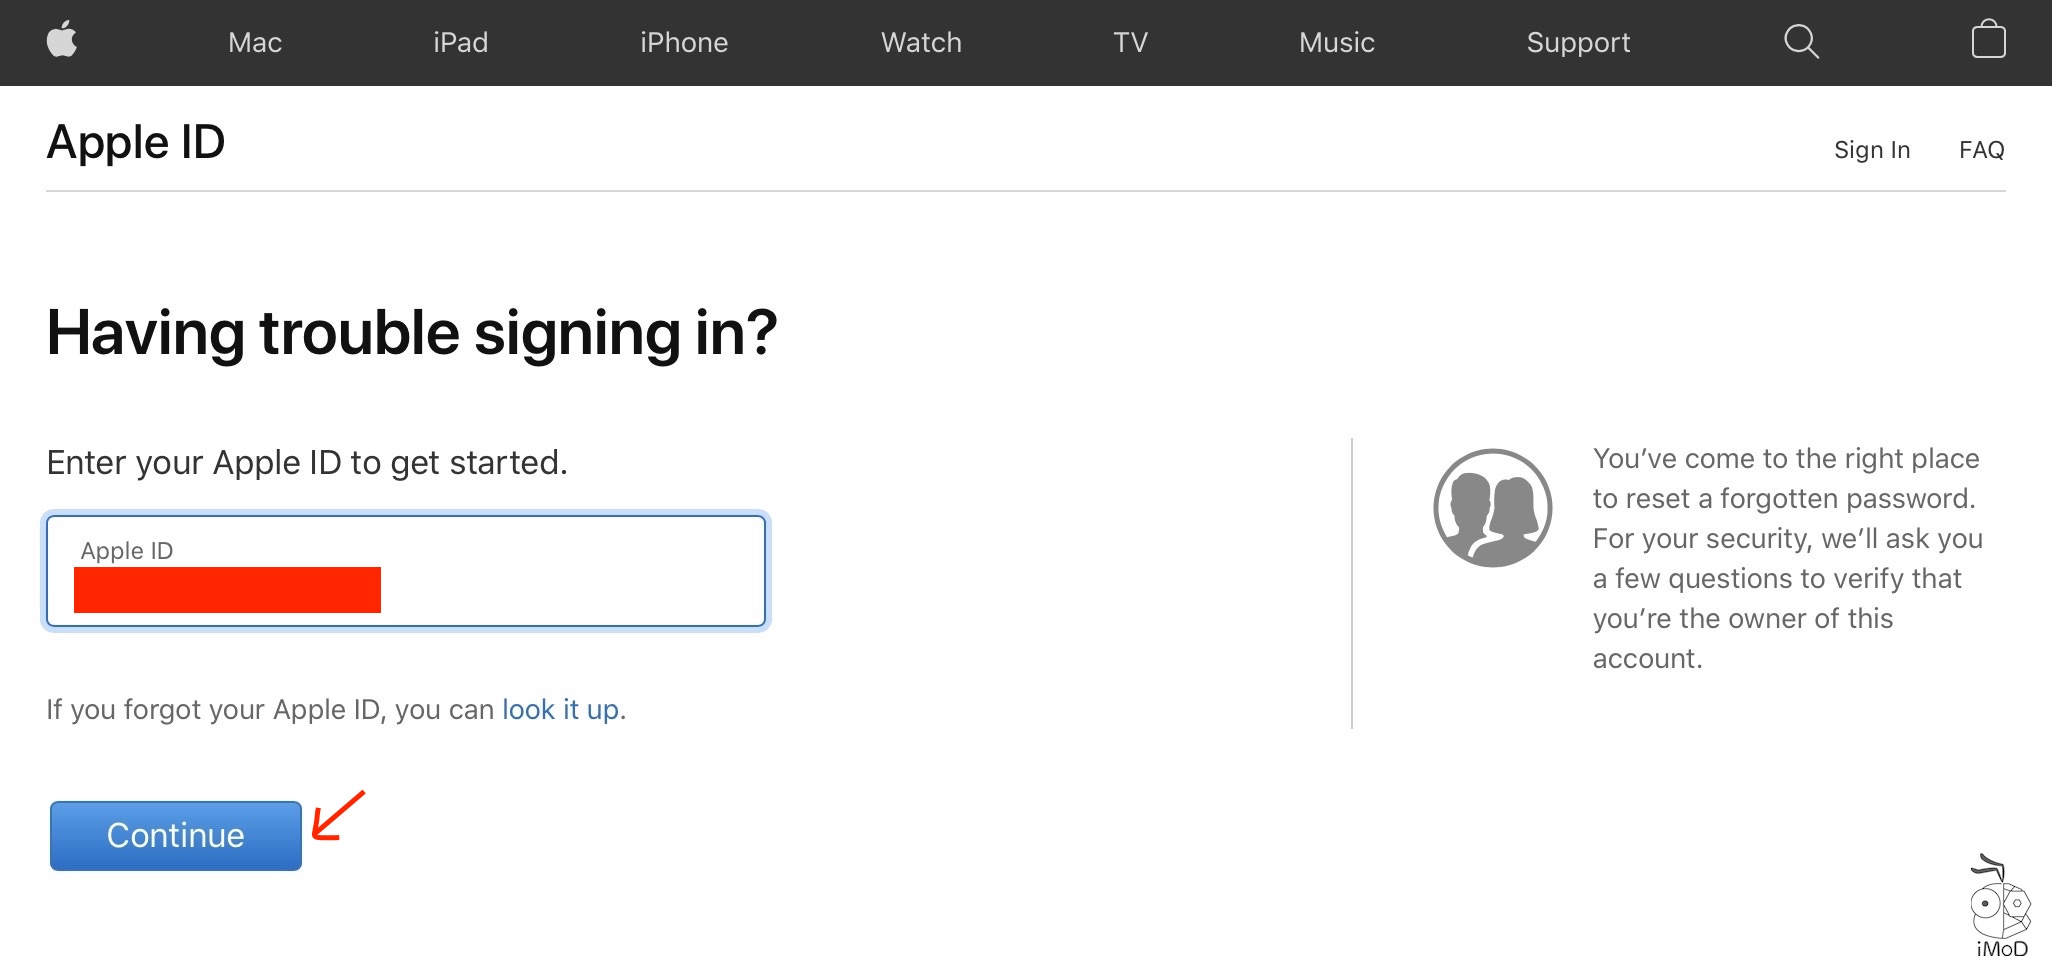Click the "look it up" link

[560, 709]
